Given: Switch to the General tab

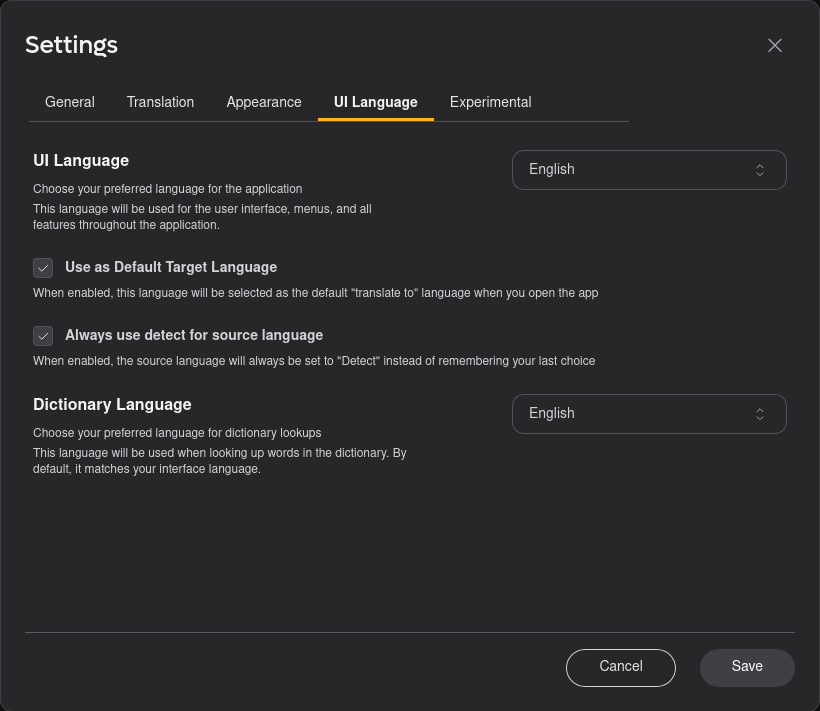Looking at the screenshot, I should pos(70,102).
